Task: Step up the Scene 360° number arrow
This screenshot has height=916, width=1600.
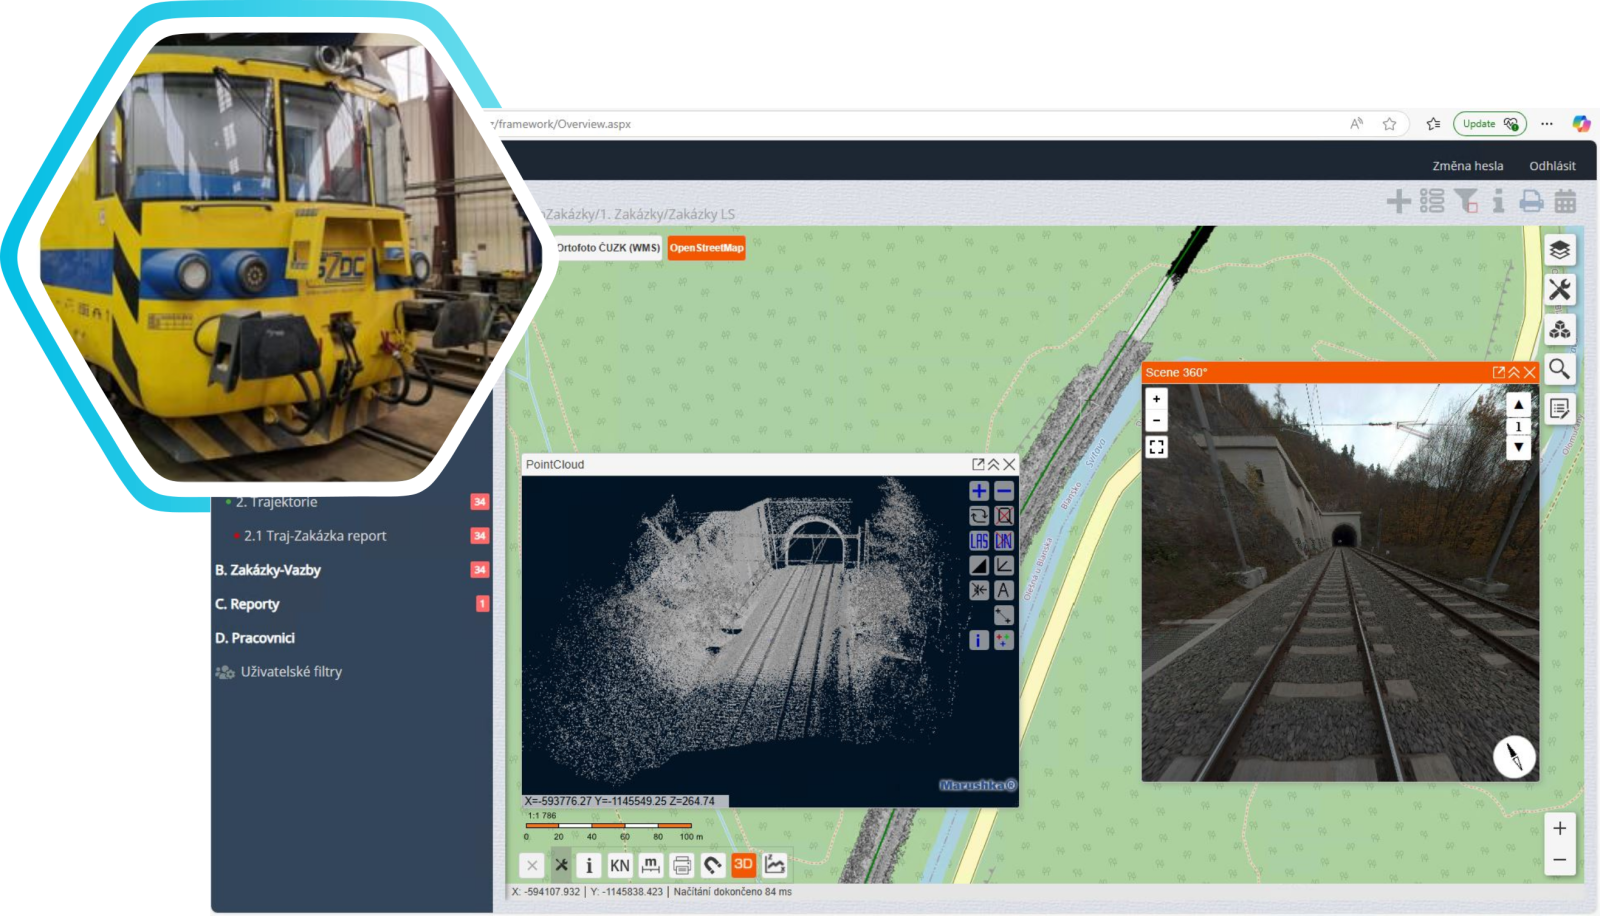Action: (1518, 405)
